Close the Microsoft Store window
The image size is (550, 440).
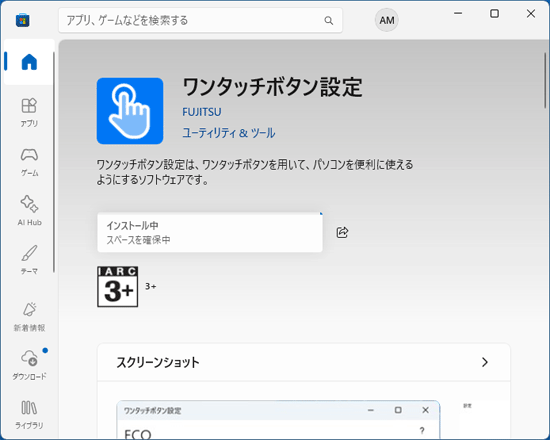[531, 13]
